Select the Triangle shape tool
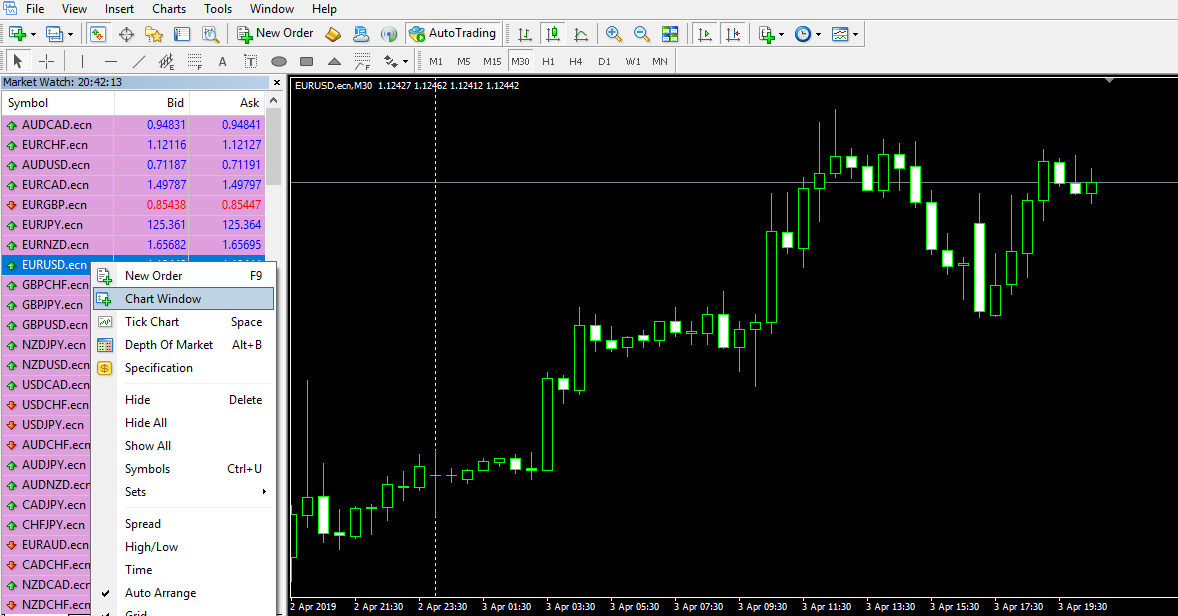Image resolution: width=1178 pixels, height=616 pixels. [334, 62]
